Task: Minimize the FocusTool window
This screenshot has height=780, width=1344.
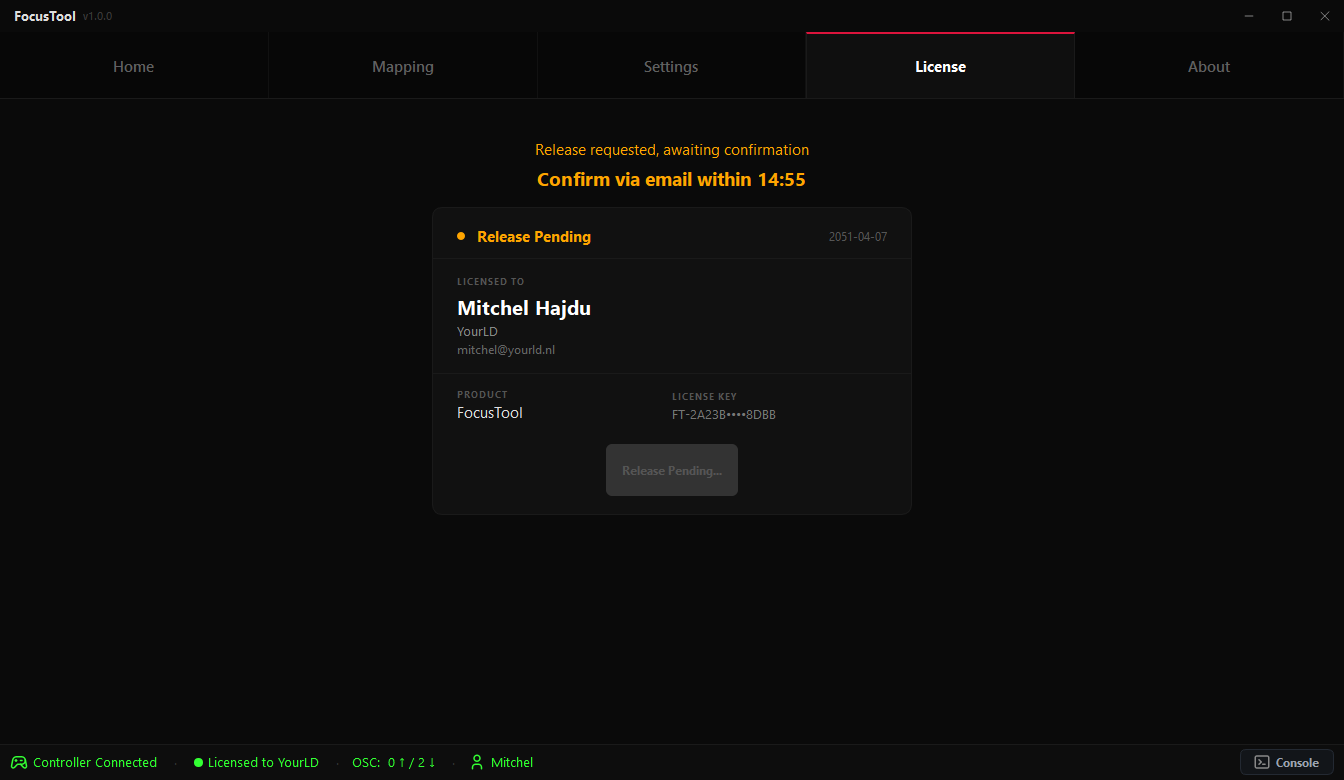Action: (1250, 16)
